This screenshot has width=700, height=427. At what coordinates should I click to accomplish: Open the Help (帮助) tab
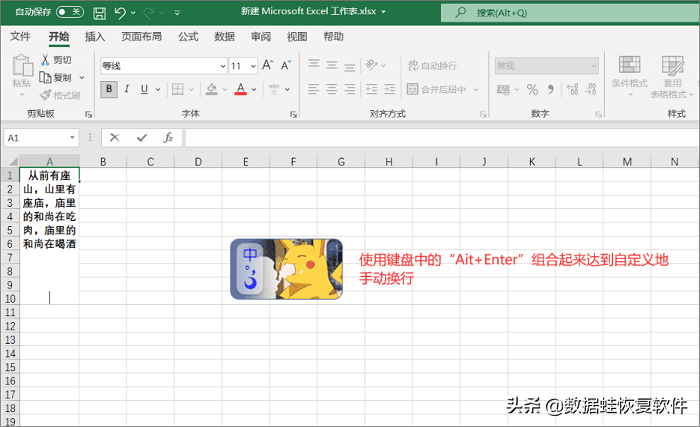[x=333, y=36]
